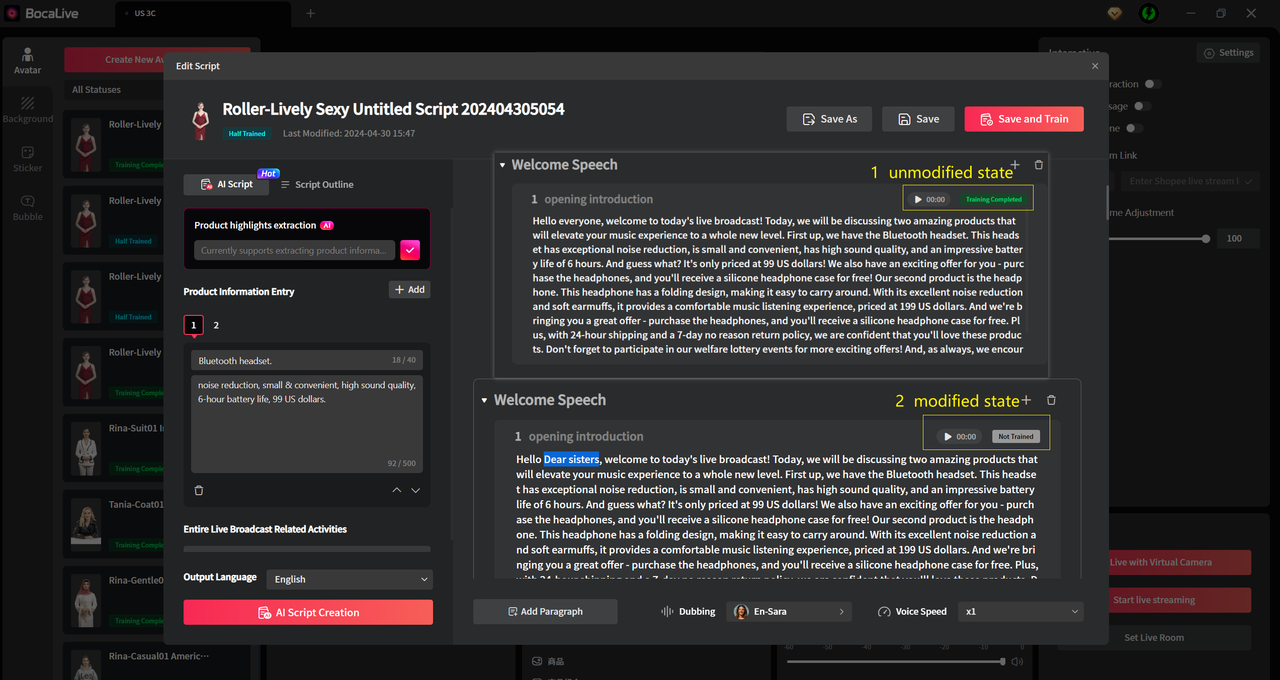Toggle the second Interactive switch in background panel
The image size is (1280, 680).
(x=1142, y=106)
